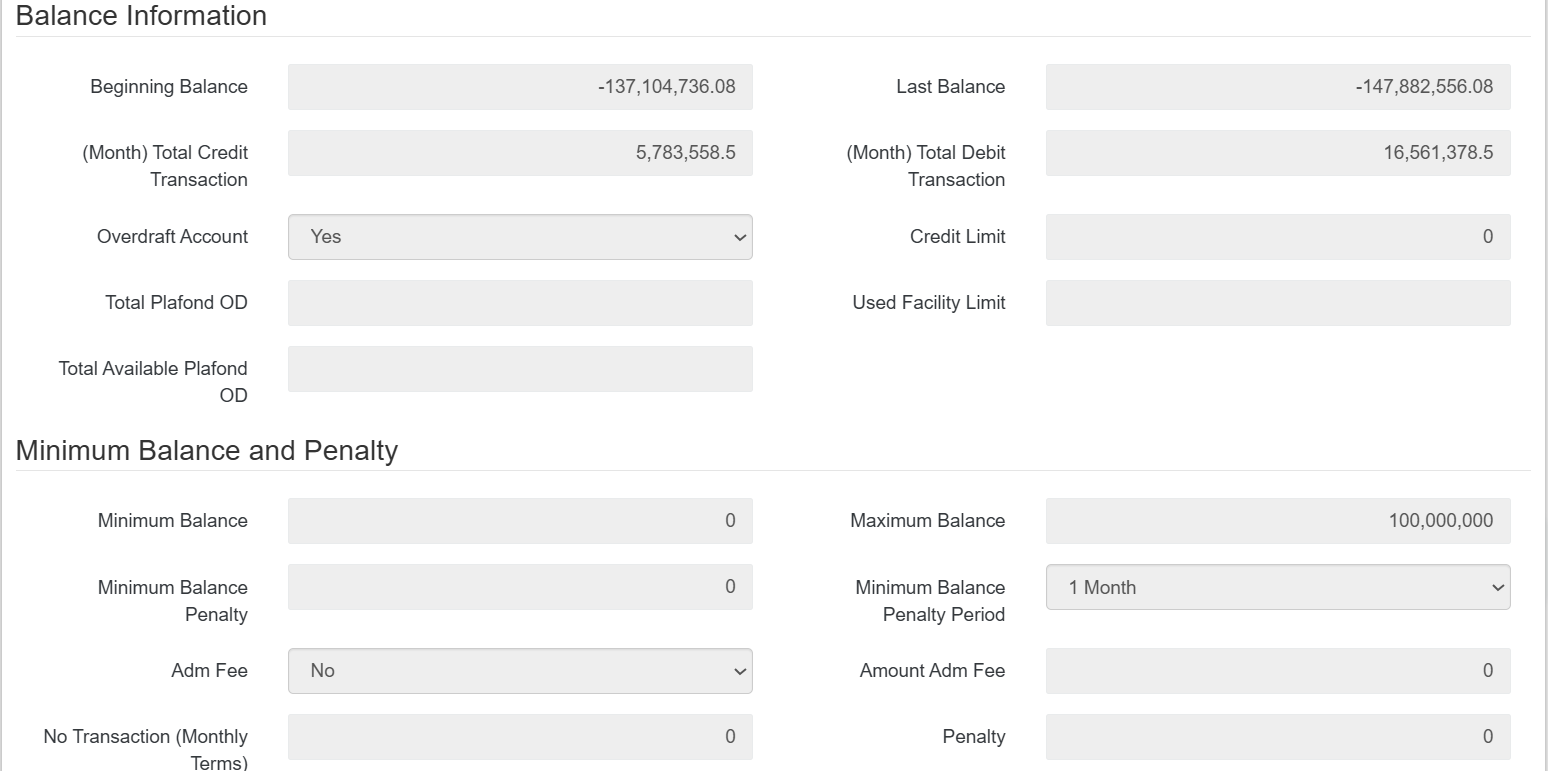Viewport: 1548px width, 771px height.
Task: Select the Total Debit Transaction field
Action: pyautogui.click(x=1277, y=153)
